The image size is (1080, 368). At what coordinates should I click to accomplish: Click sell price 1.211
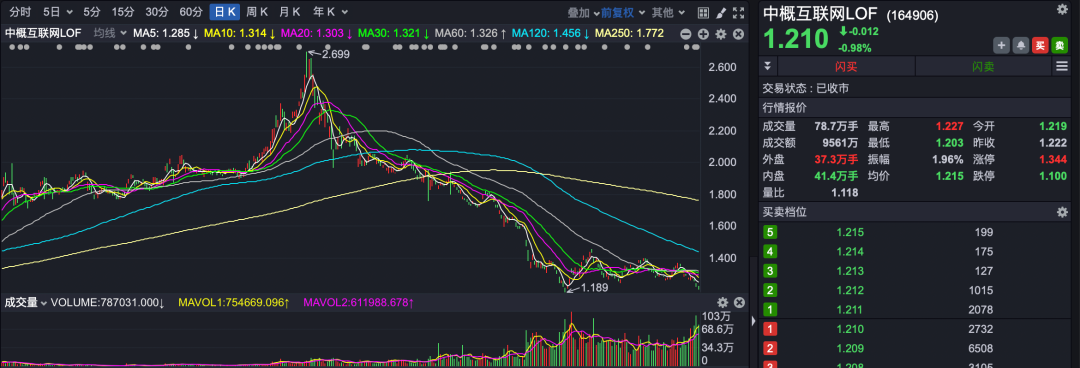tap(850, 309)
